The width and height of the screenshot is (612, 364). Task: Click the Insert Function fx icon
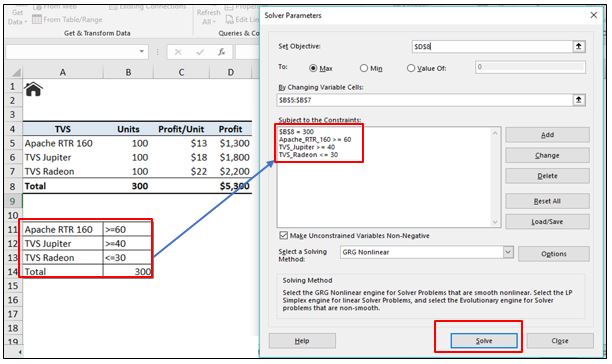tap(221, 52)
